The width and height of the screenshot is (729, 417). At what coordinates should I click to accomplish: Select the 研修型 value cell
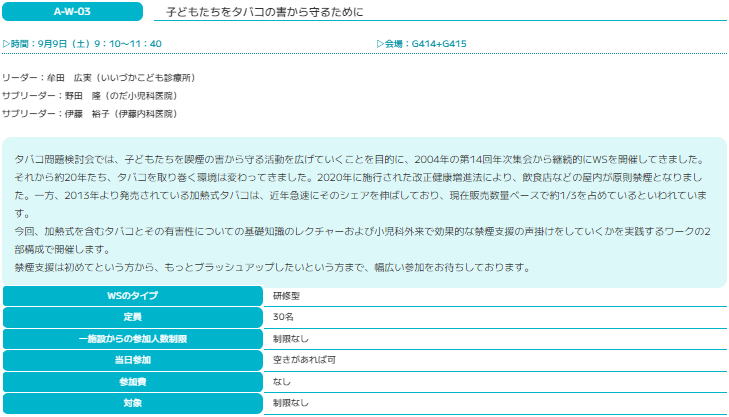(289, 296)
